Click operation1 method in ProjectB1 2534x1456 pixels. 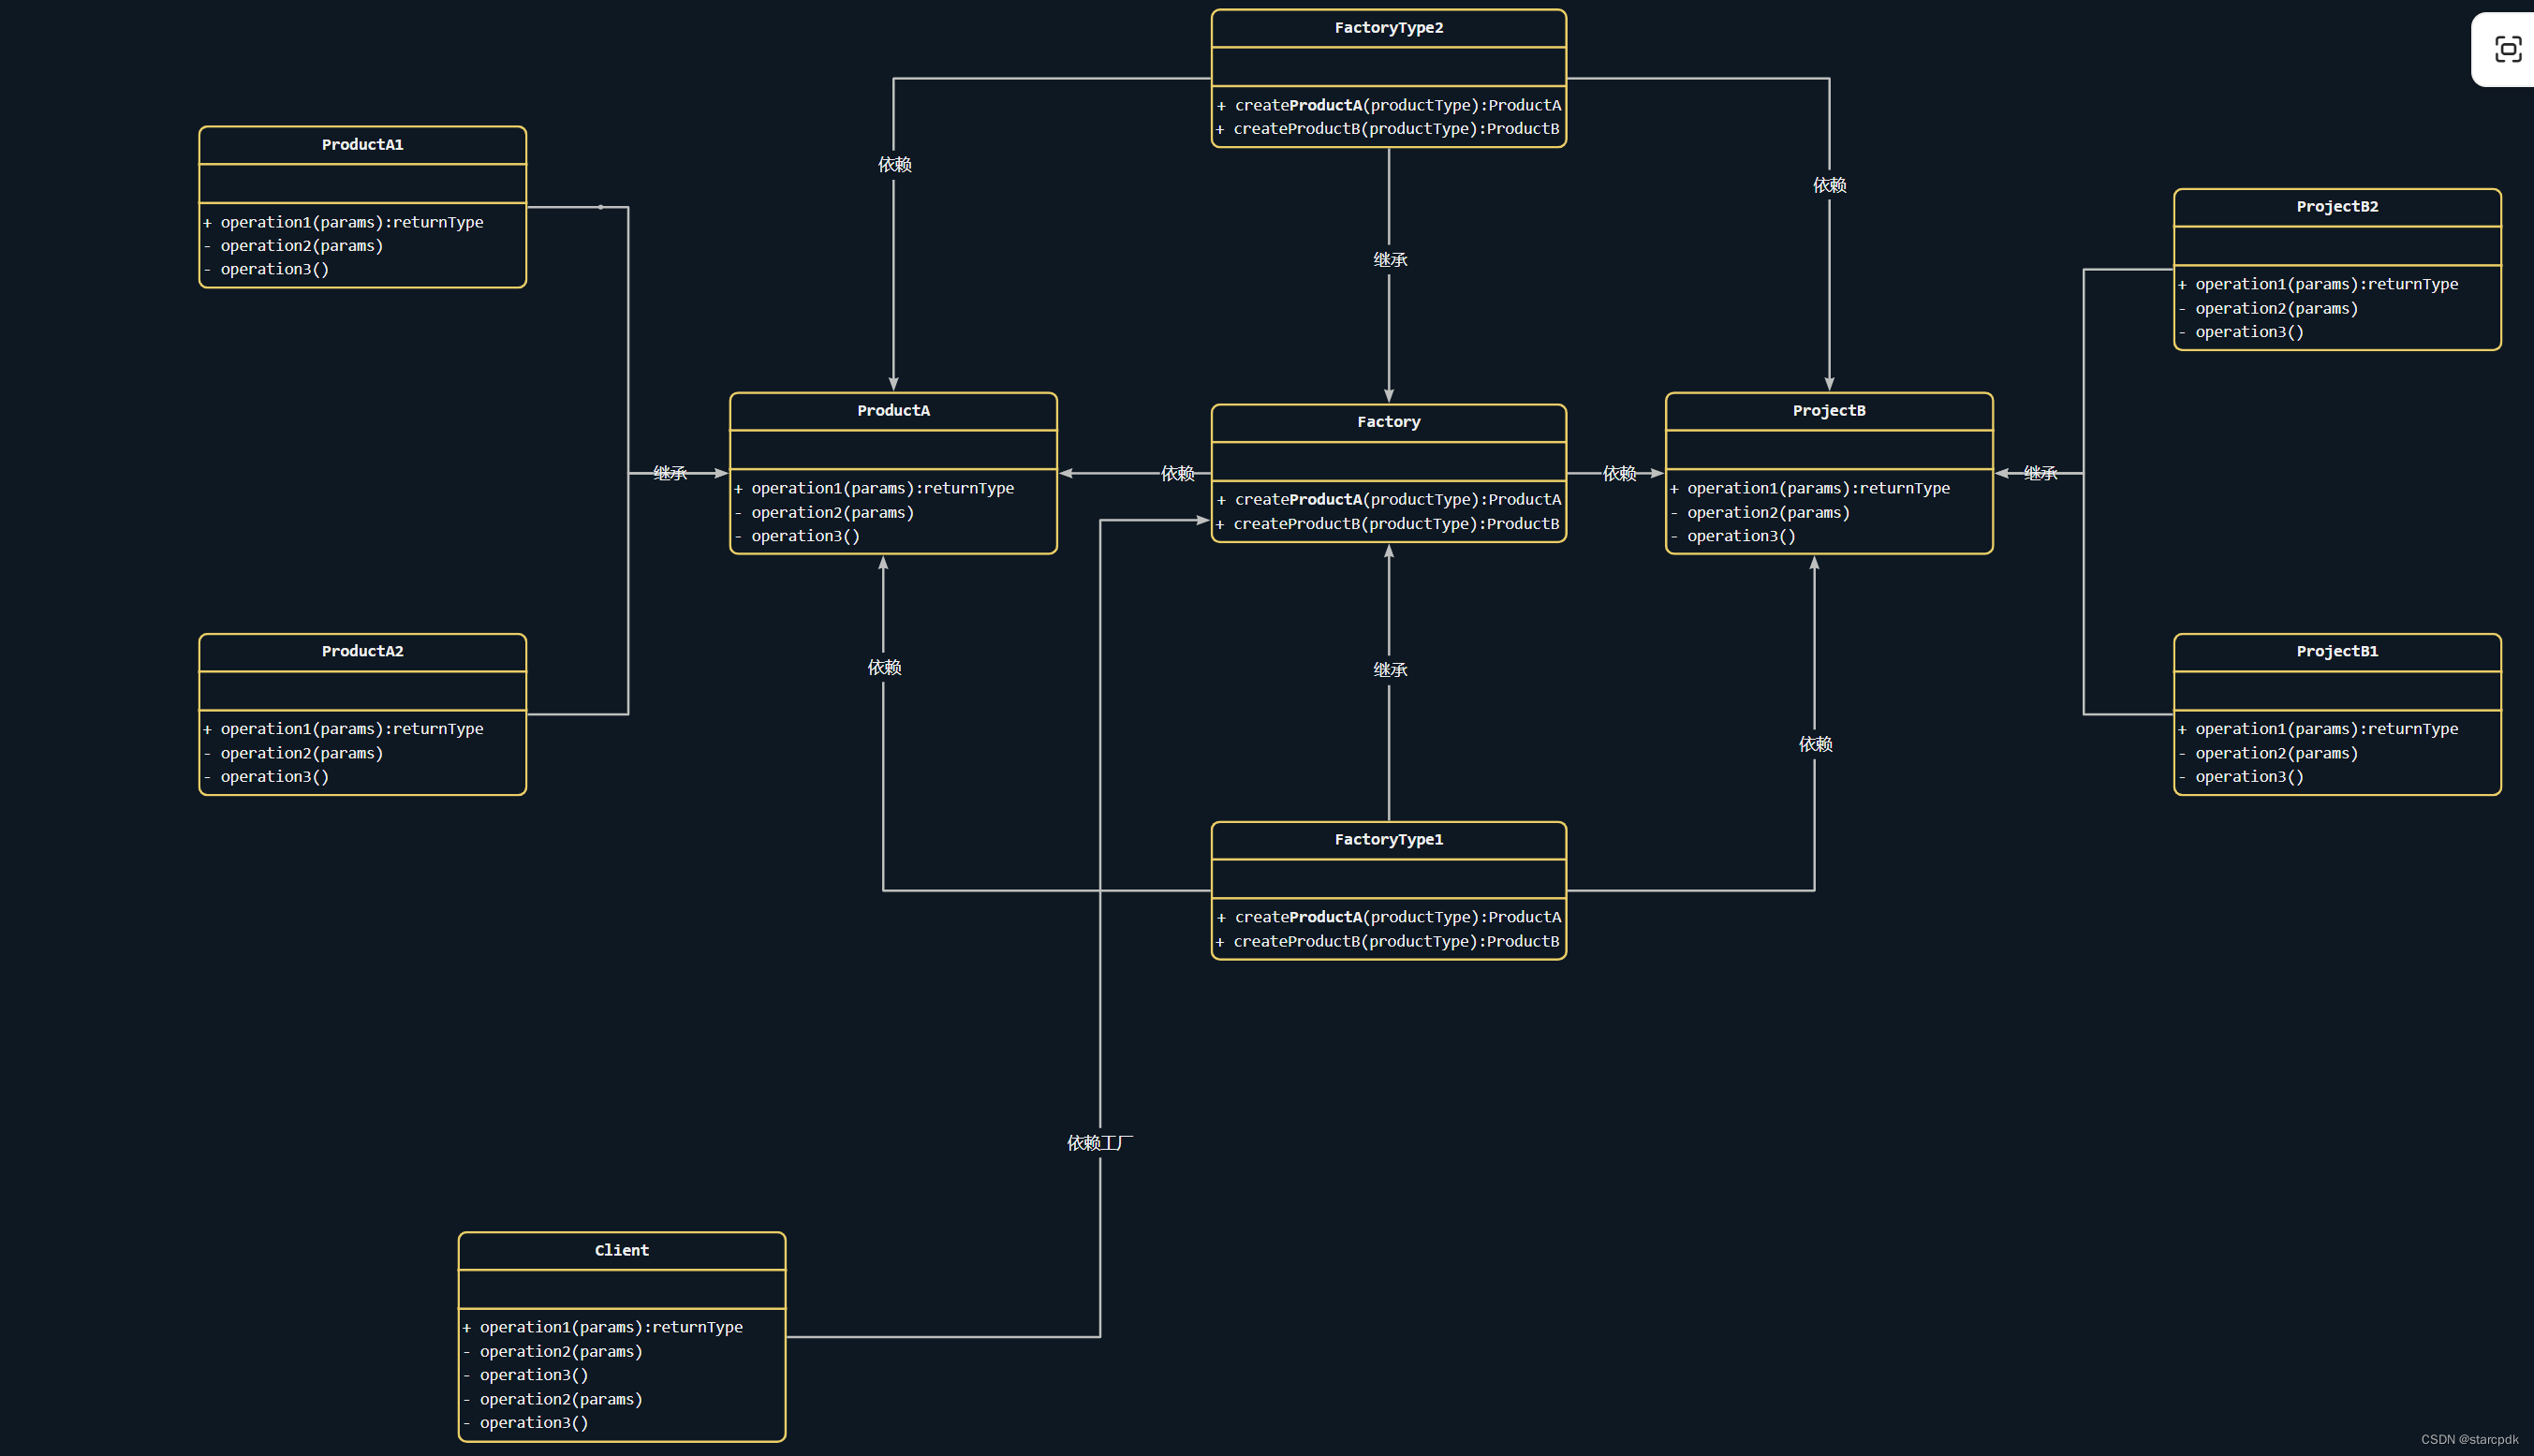[x=2318, y=729]
